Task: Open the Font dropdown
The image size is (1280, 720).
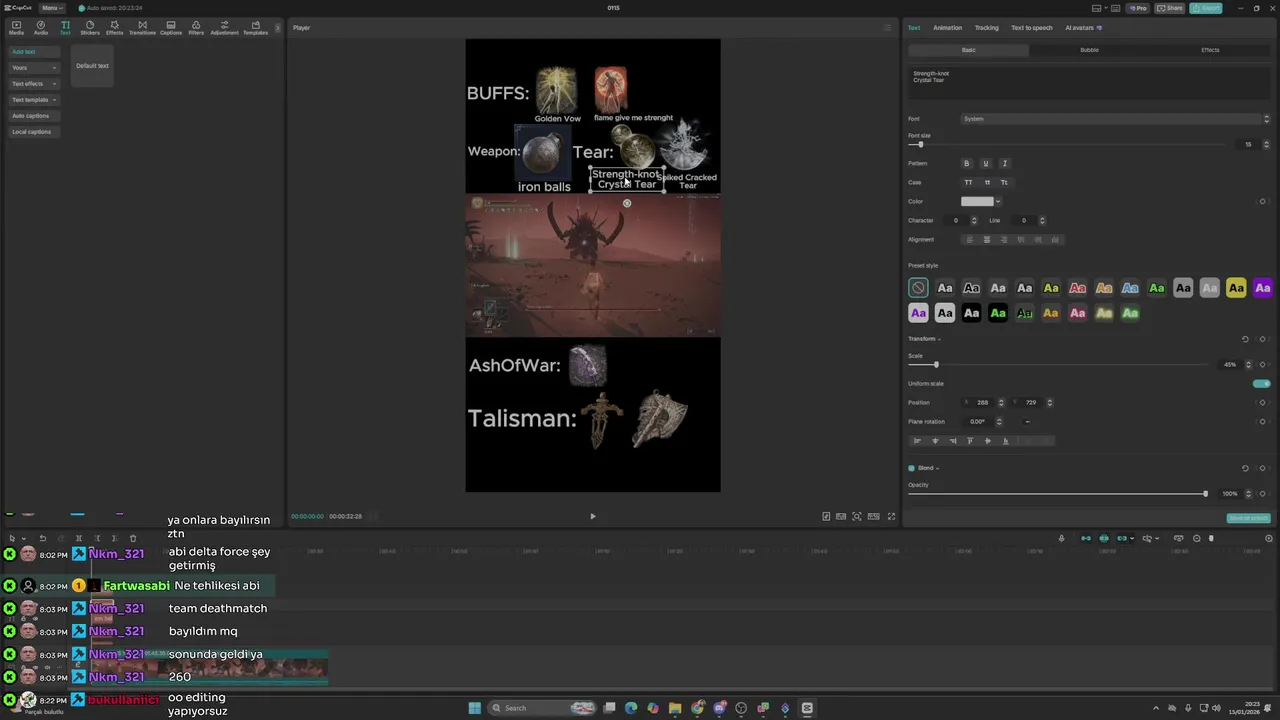Action: coord(1115,119)
